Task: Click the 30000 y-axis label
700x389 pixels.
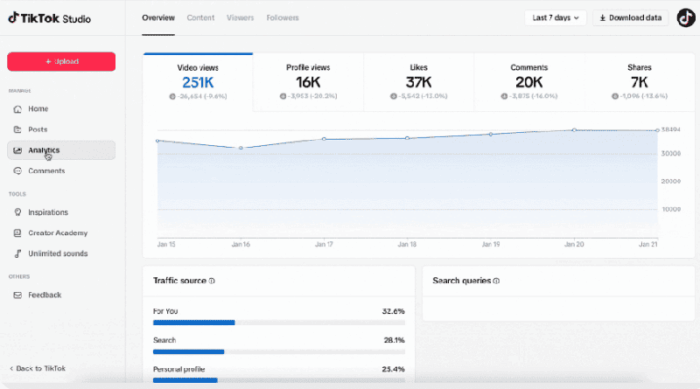Action: click(x=671, y=154)
